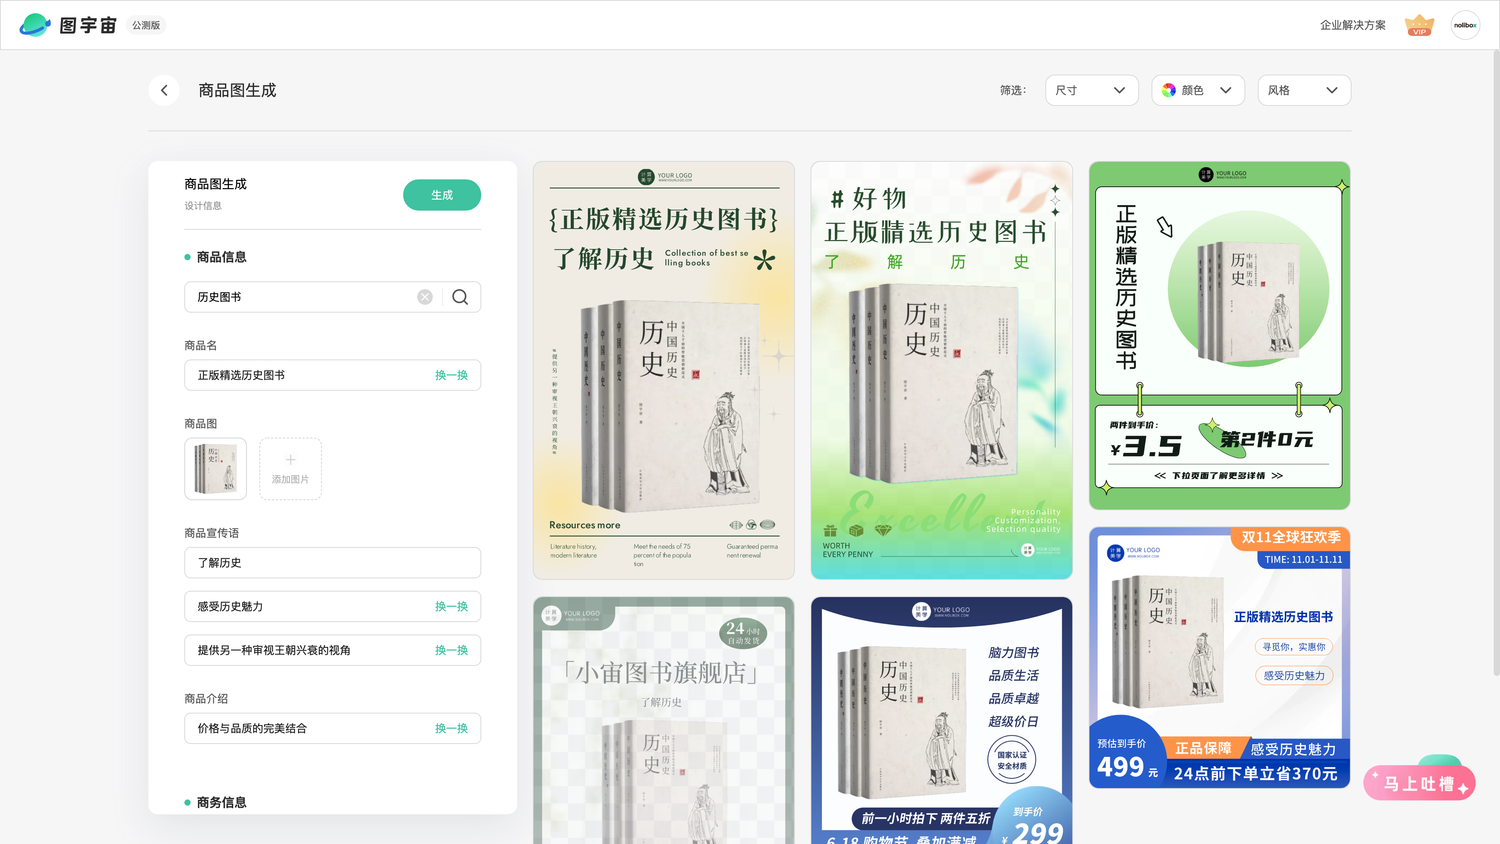Screen dimensions: 1500x844
Task: Select the 小宙图书旗舰店 poster
Action: [664, 720]
